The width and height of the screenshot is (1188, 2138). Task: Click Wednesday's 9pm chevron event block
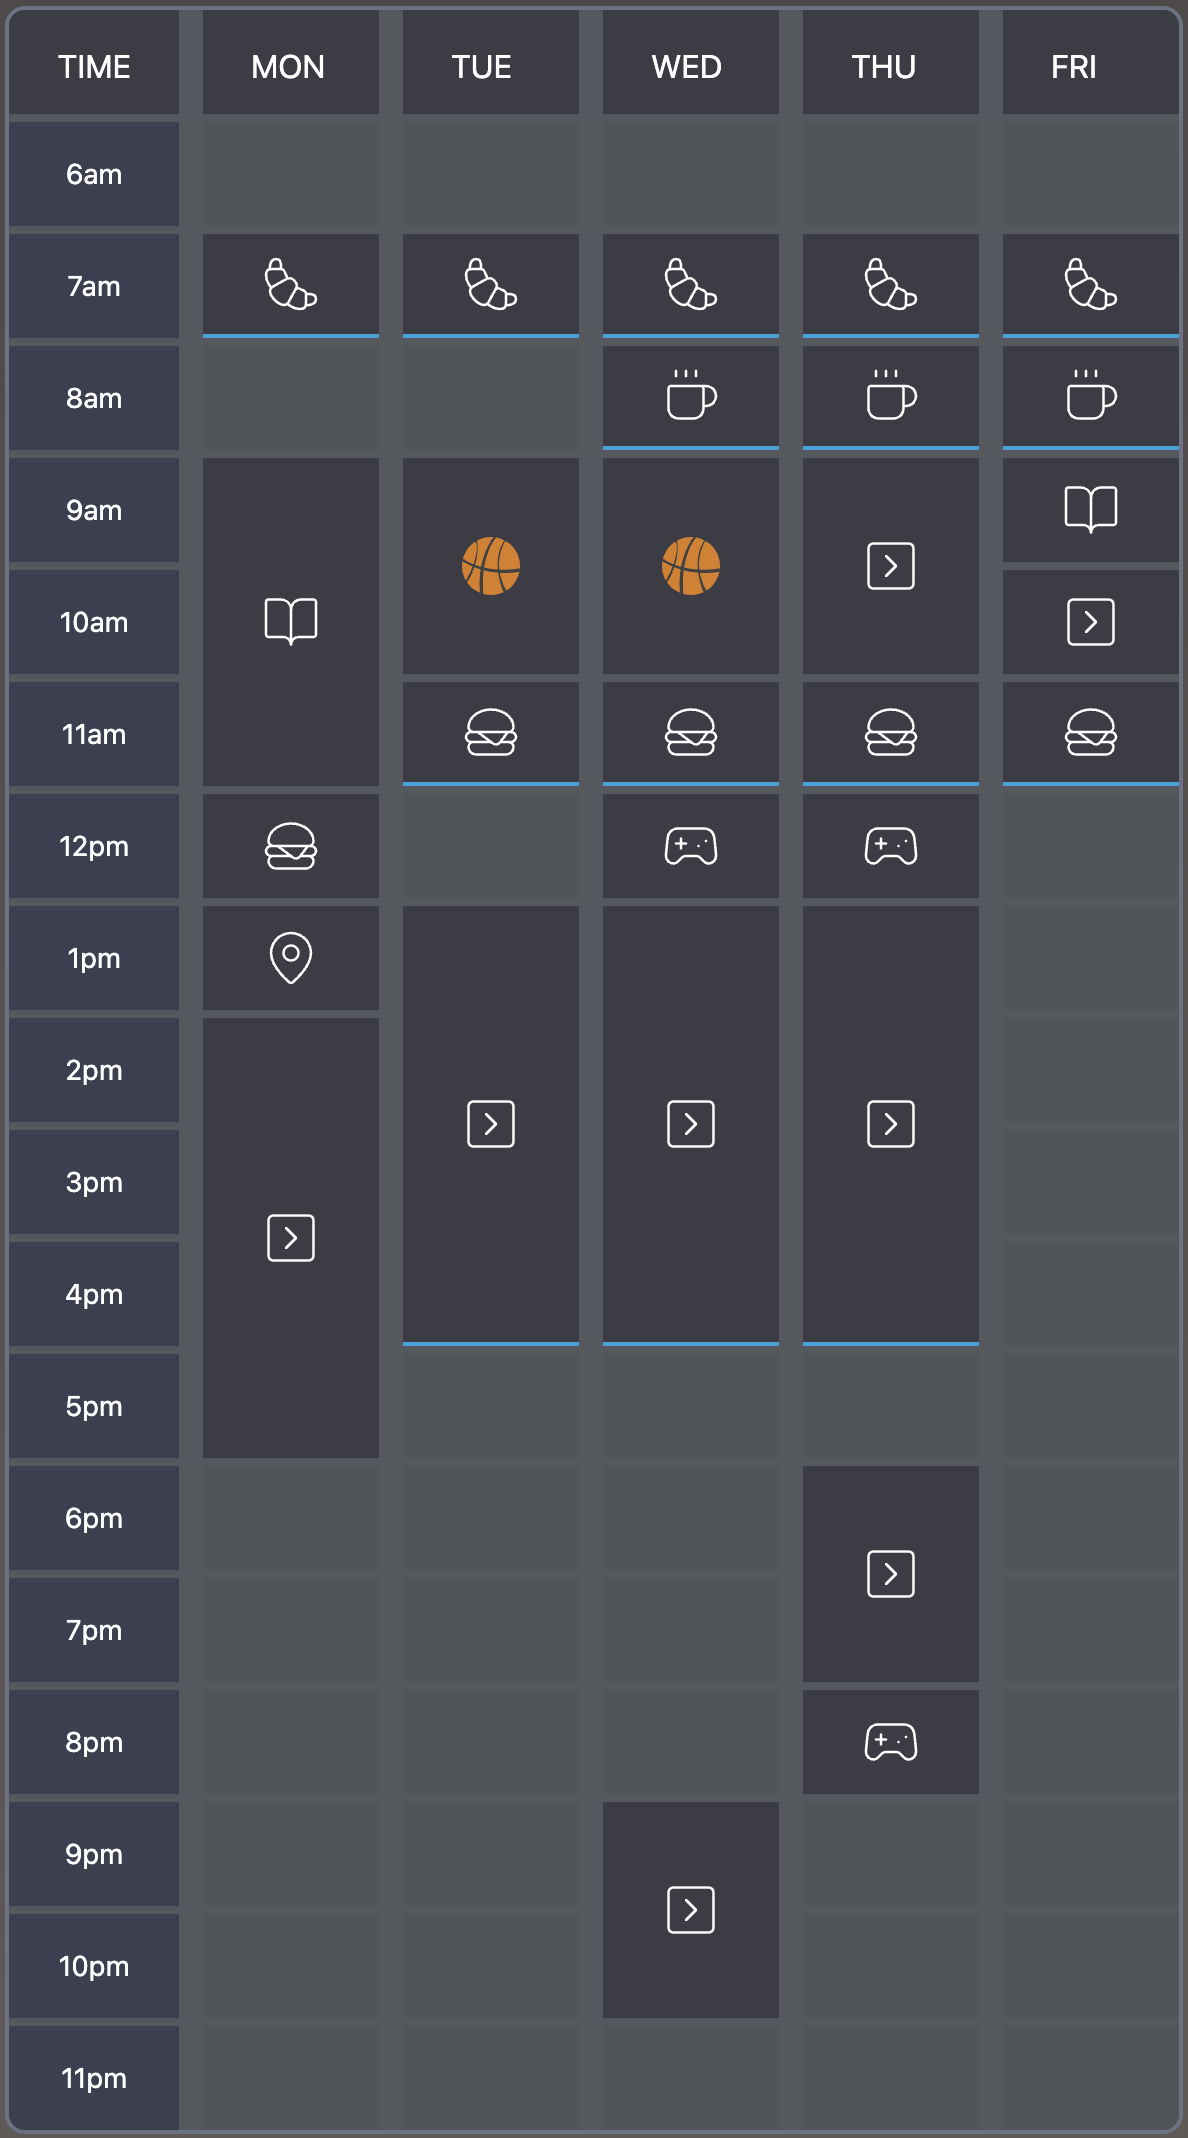tap(691, 1910)
